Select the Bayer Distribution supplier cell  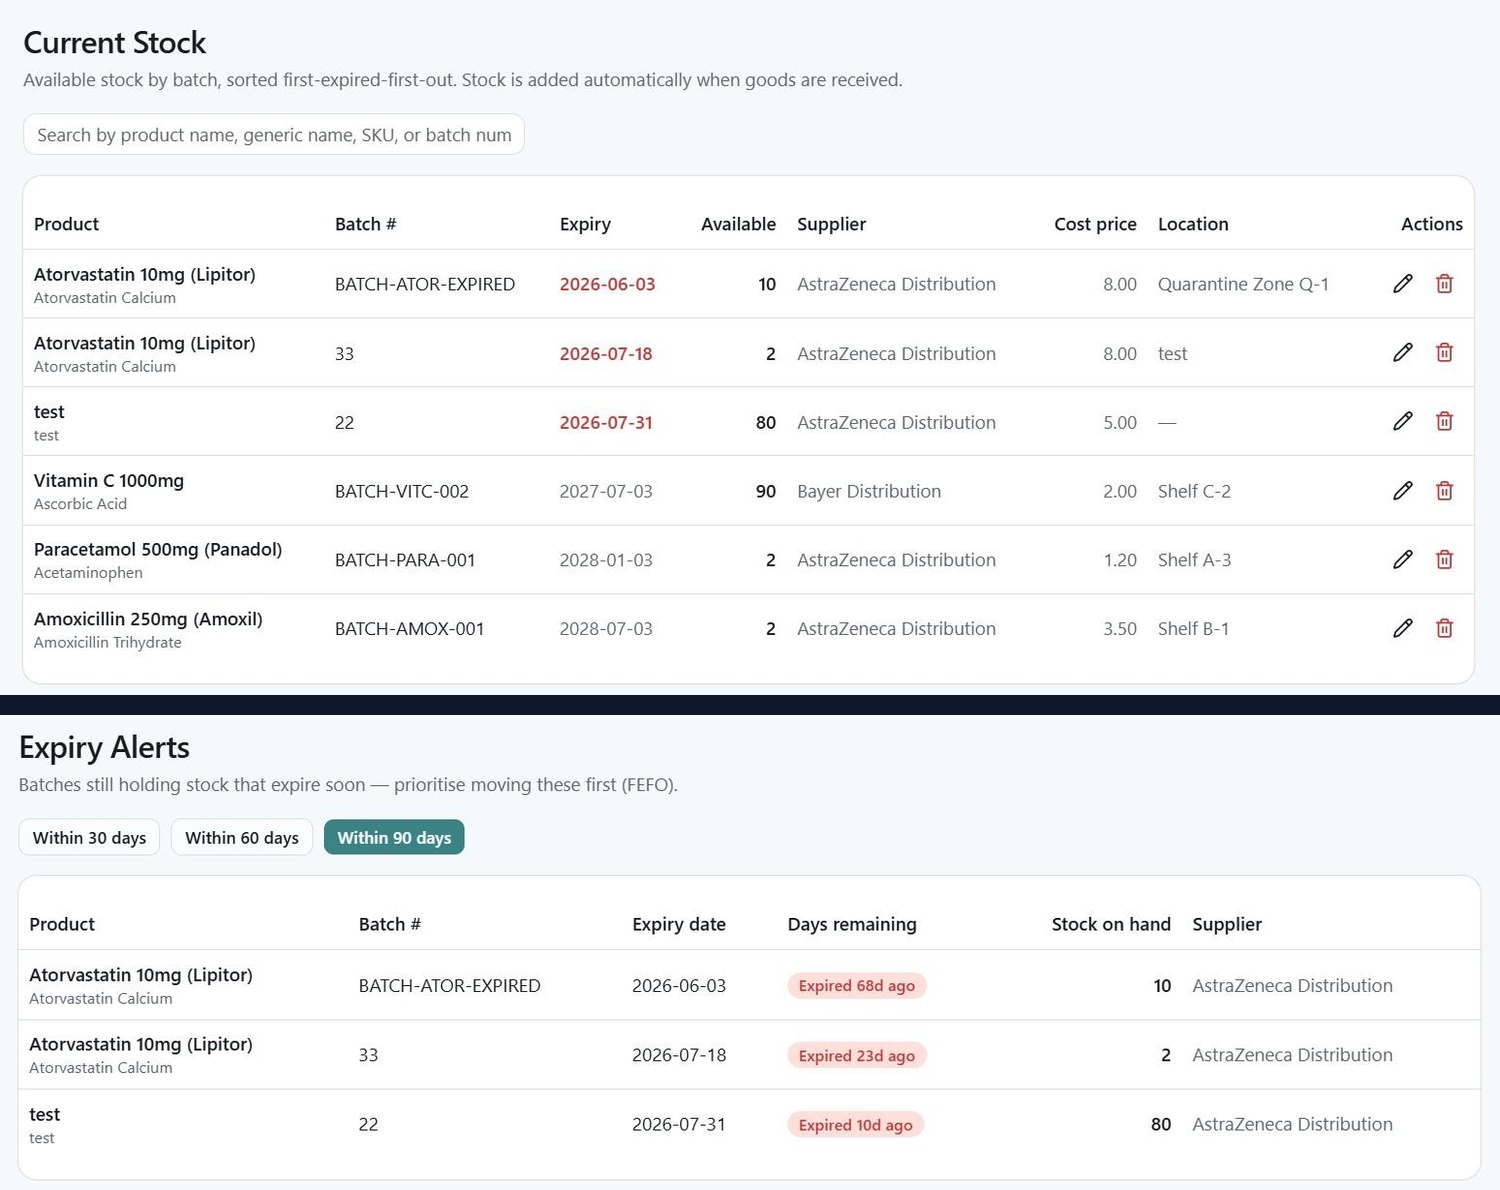(x=869, y=491)
